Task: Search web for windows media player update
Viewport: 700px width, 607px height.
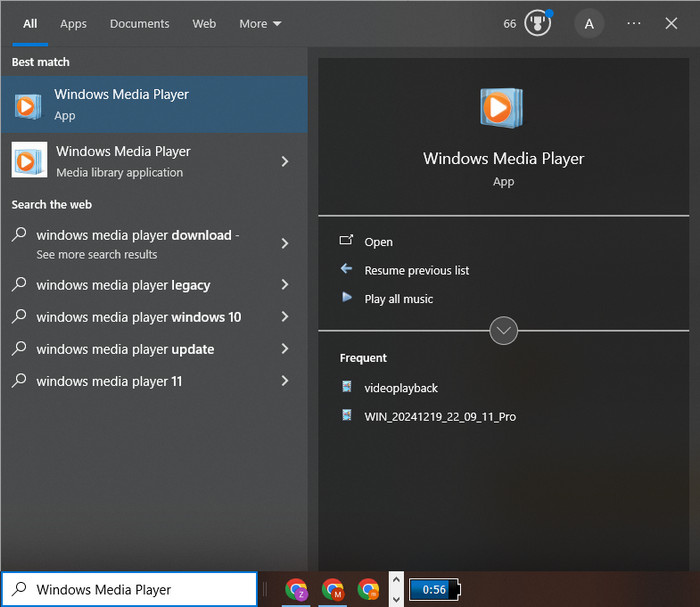Action: tap(125, 349)
